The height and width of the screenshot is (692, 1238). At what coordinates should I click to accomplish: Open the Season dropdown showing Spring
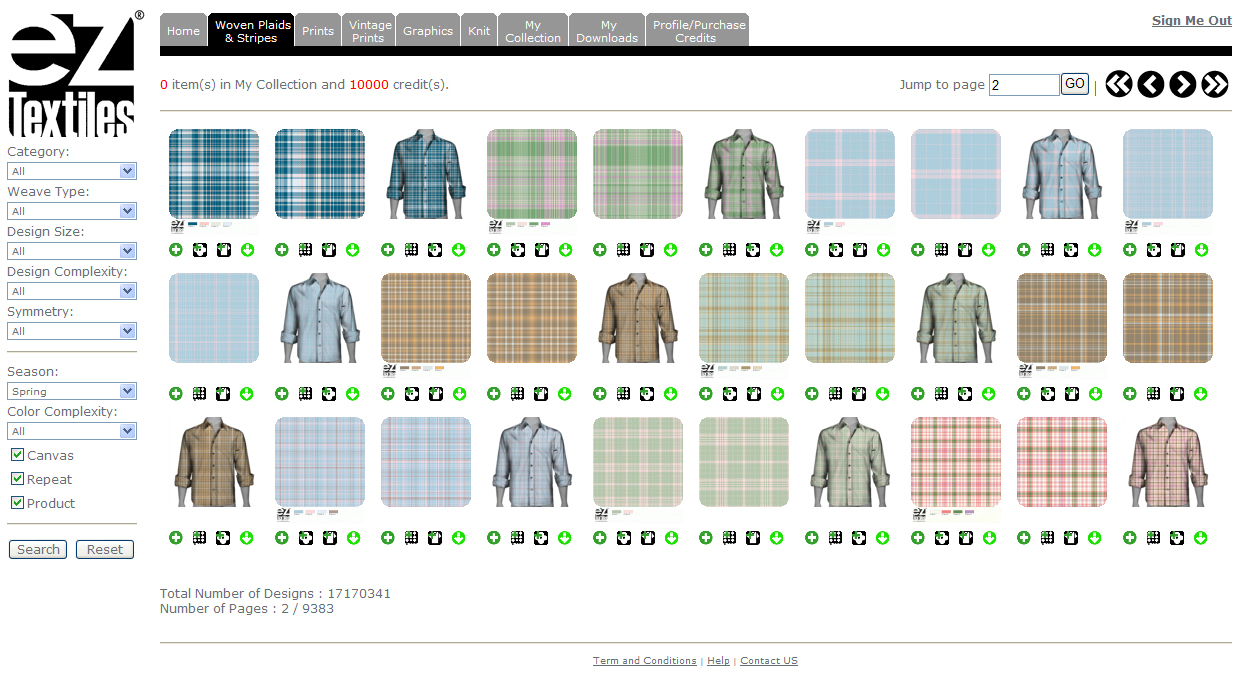(72, 391)
